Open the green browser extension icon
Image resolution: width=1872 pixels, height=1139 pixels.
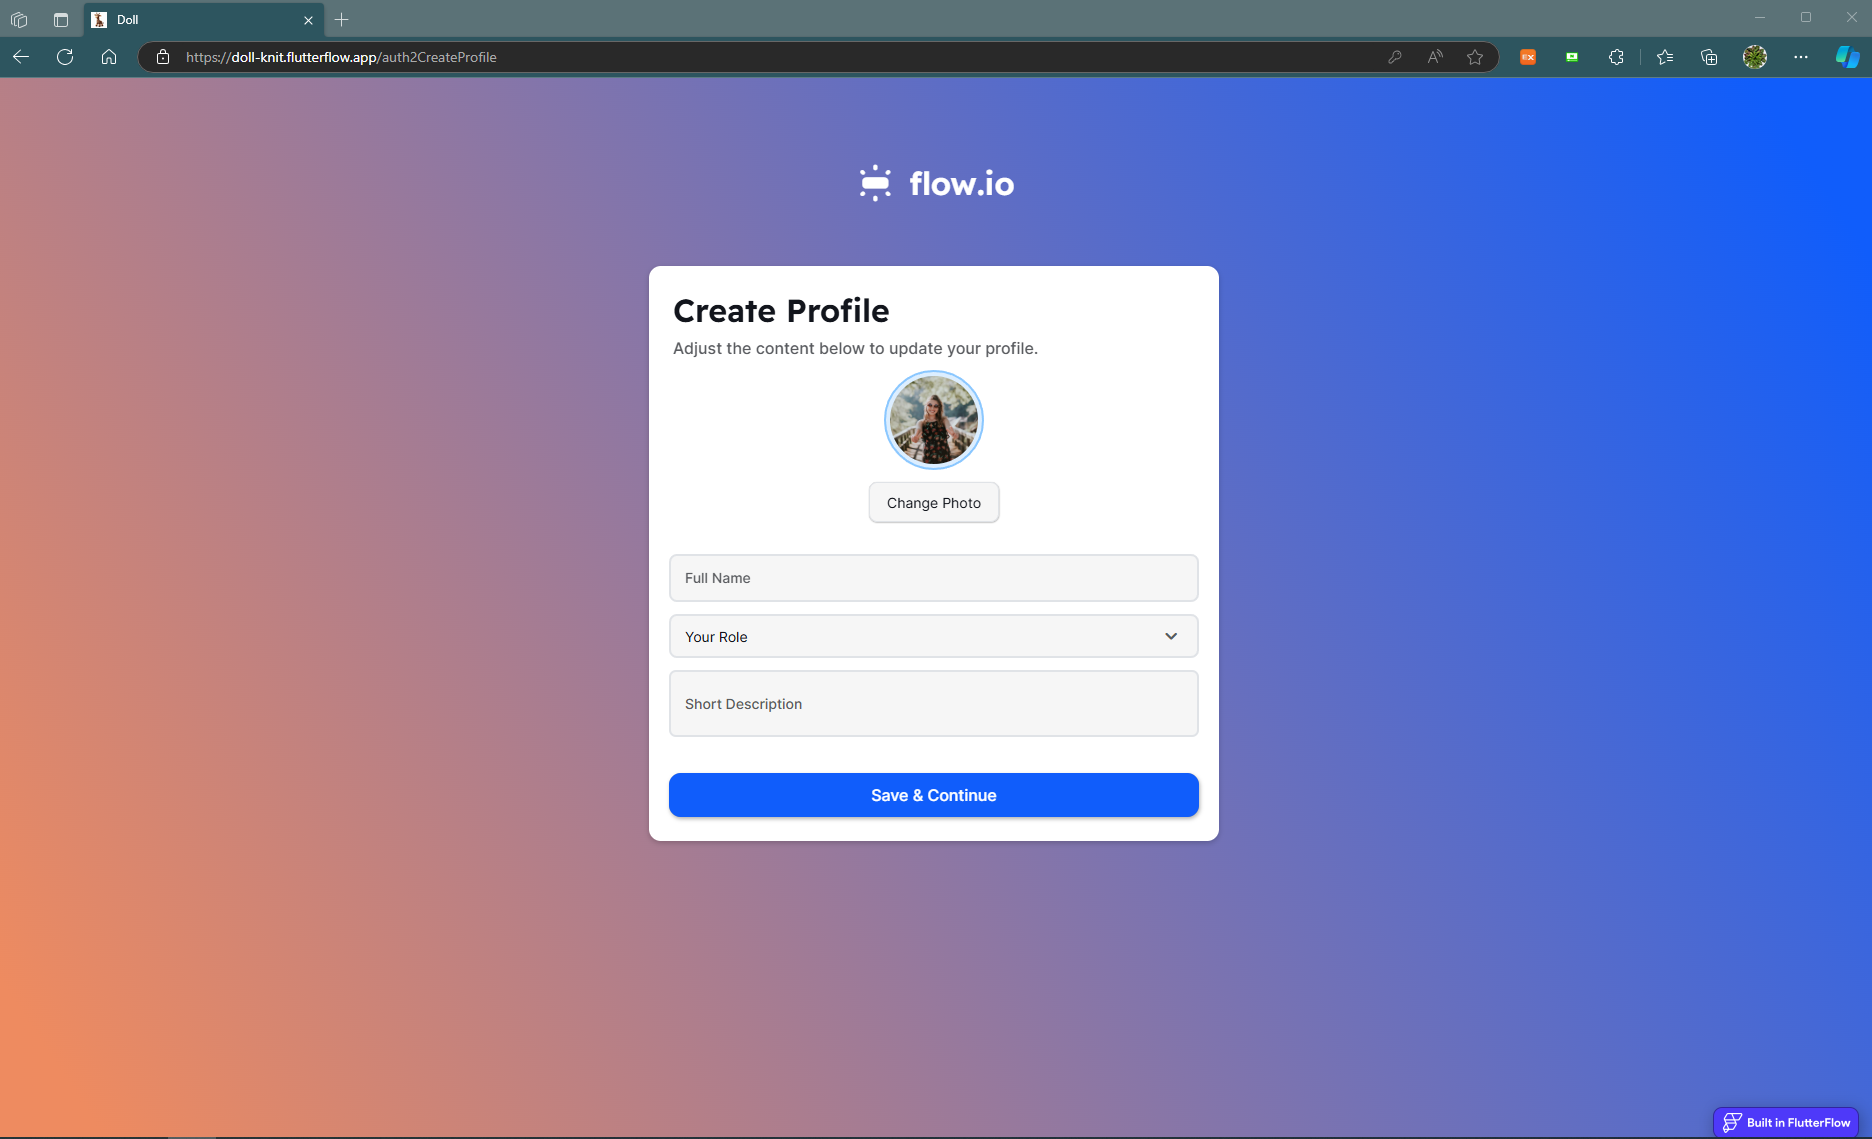(1572, 57)
